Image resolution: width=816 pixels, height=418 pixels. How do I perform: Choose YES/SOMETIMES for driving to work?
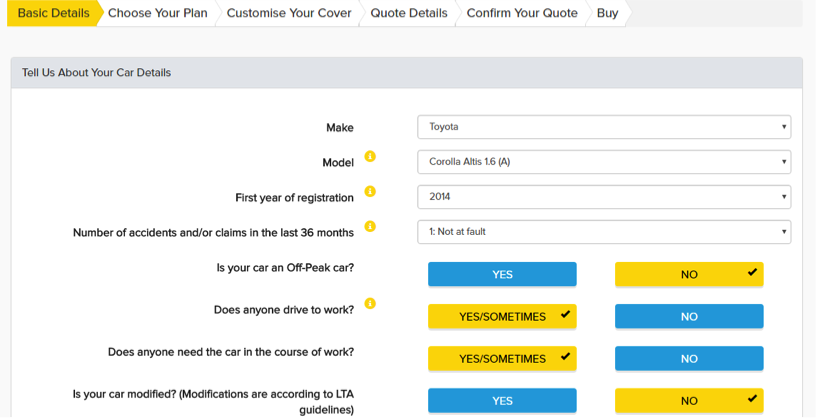(502, 317)
